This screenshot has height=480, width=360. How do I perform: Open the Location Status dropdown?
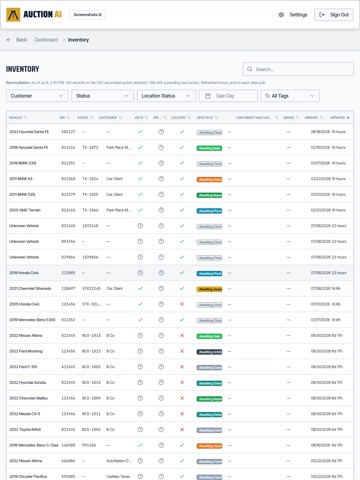click(166, 96)
